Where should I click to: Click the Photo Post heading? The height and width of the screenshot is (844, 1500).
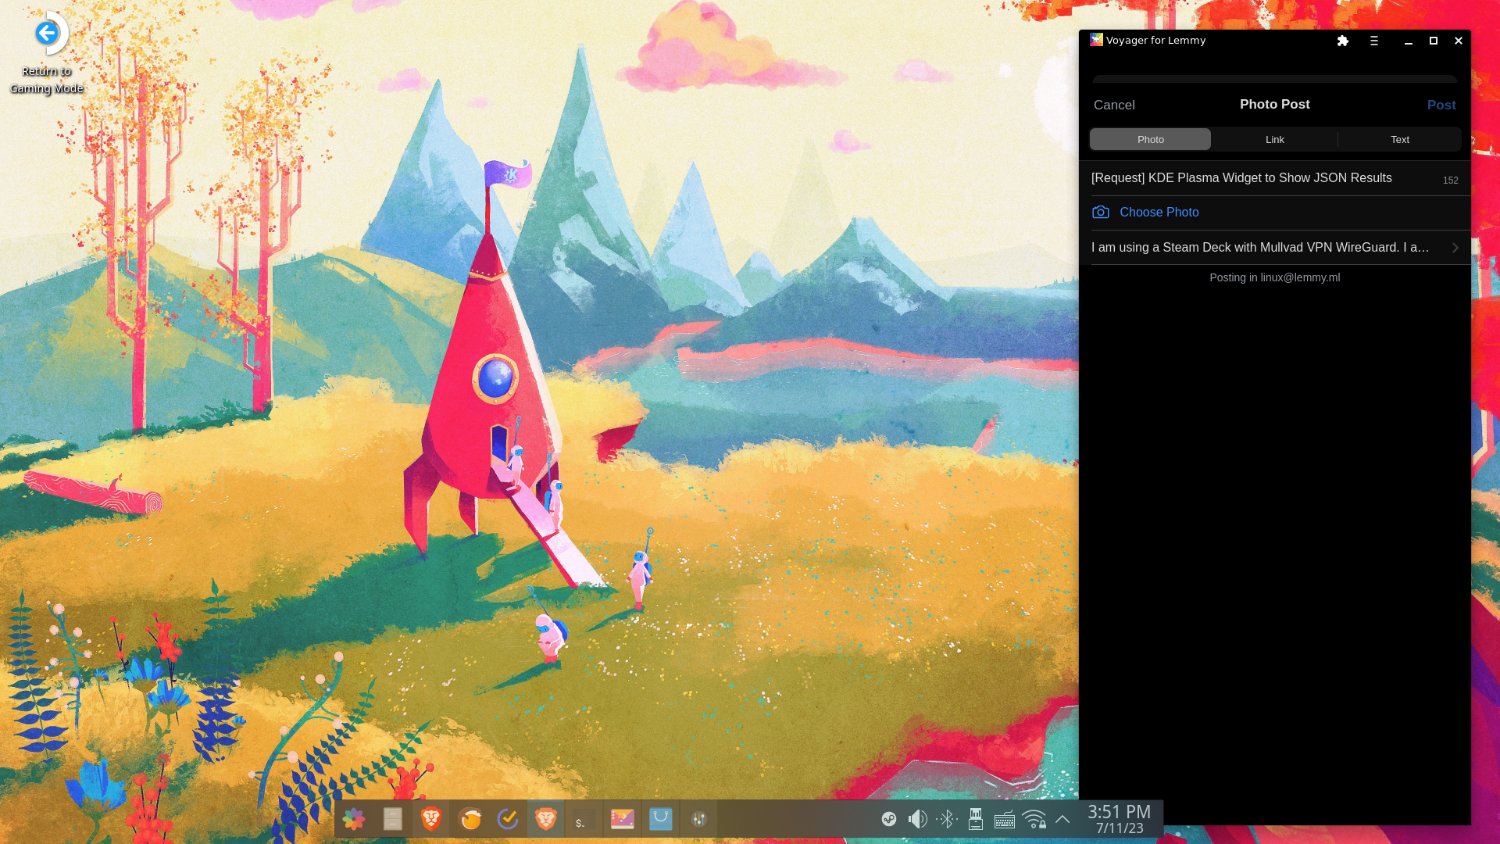click(1274, 104)
